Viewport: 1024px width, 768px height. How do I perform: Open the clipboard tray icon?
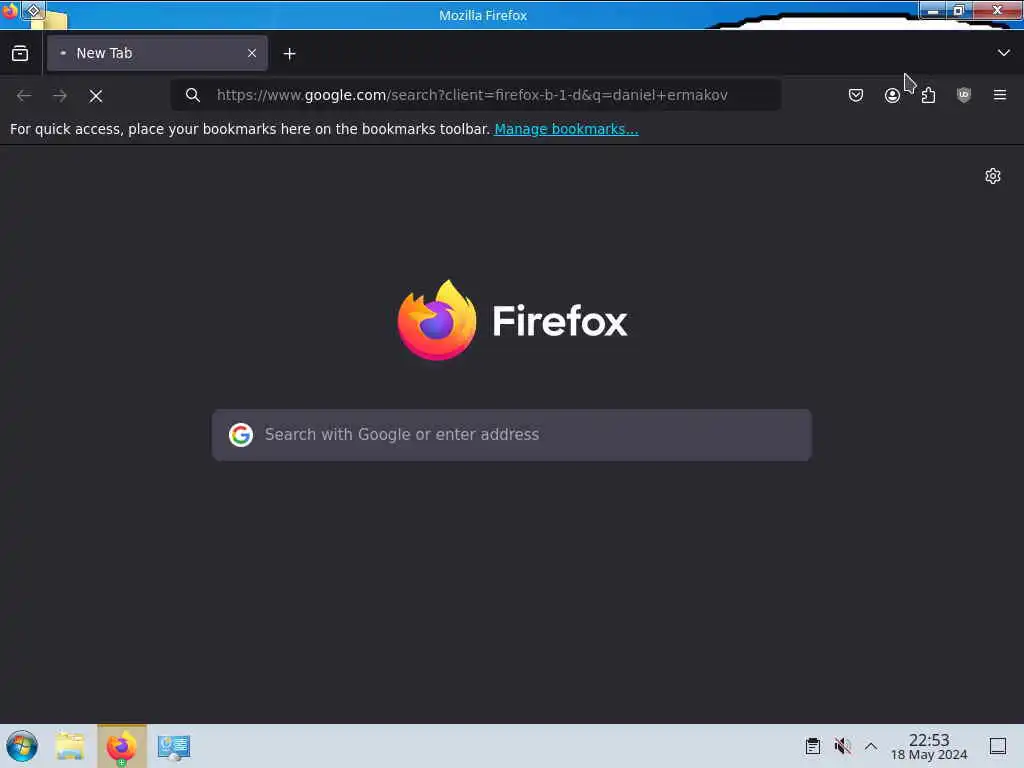pyautogui.click(x=812, y=746)
